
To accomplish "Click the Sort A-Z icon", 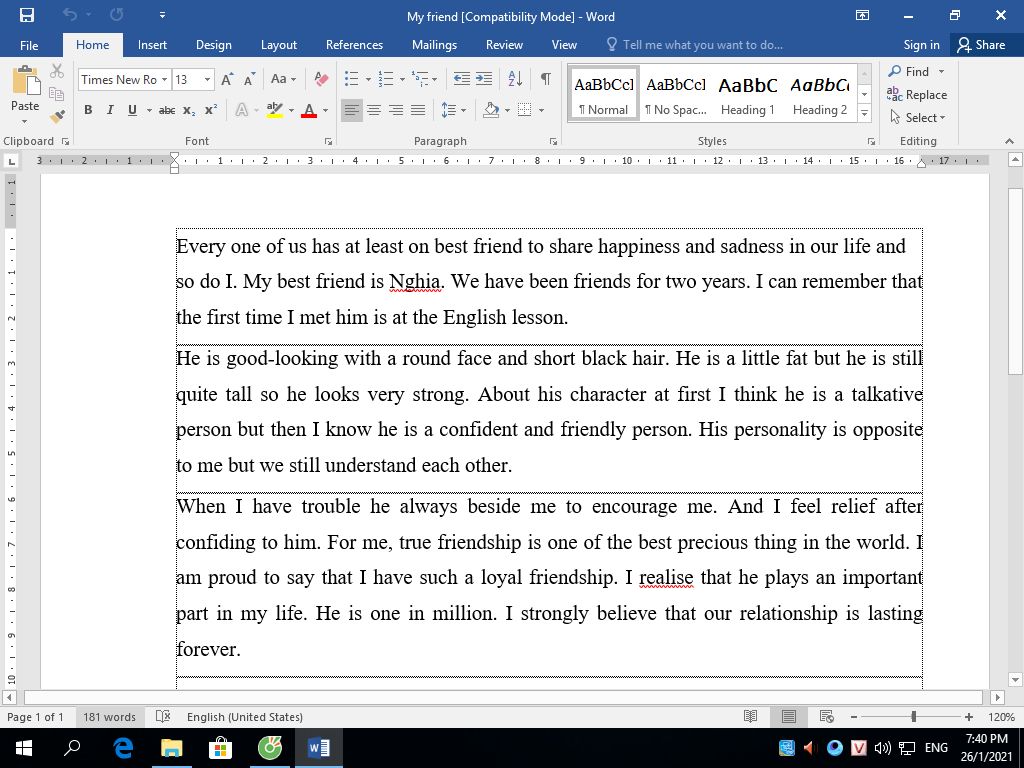I will click(x=515, y=79).
